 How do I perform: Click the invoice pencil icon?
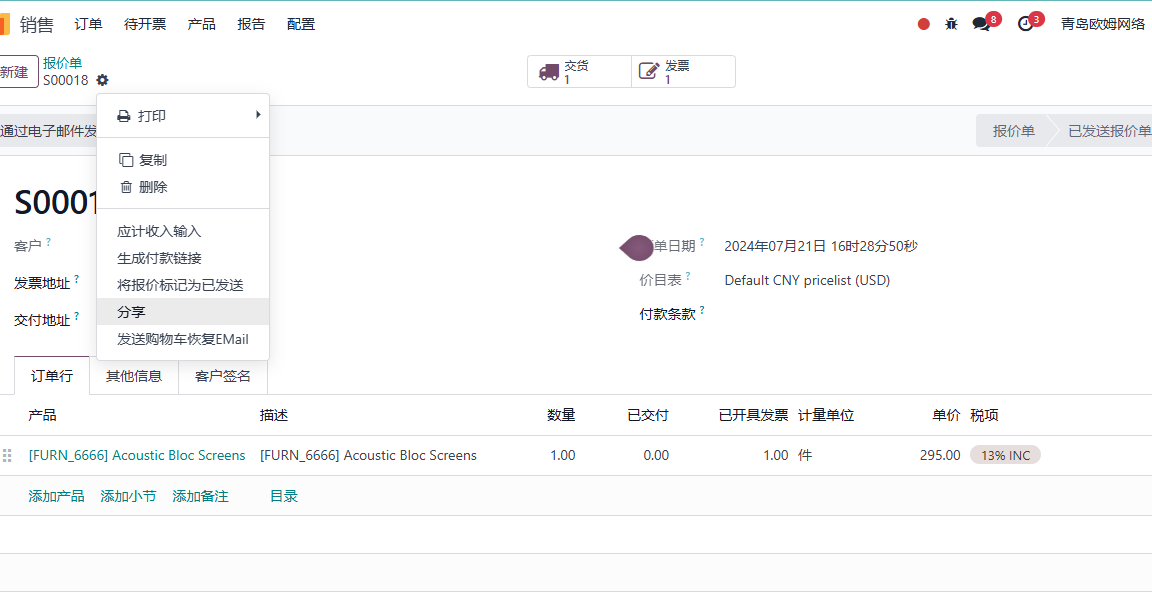pyautogui.click(x=649, y=71)
